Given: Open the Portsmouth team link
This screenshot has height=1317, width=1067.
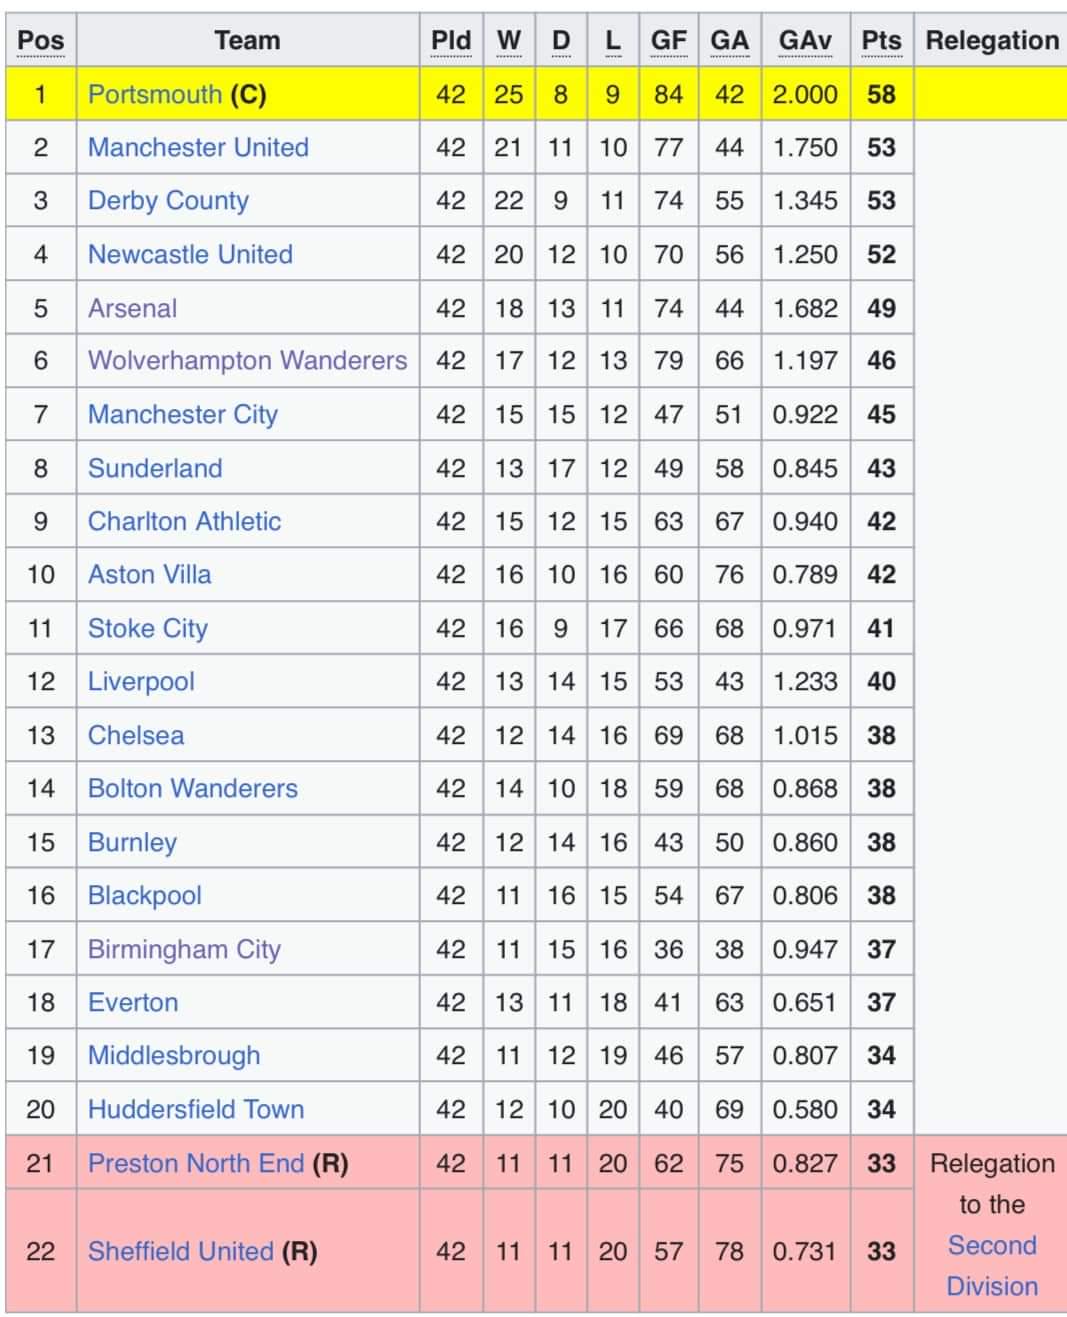Looking at the screenshot, I should click(x=154, y=94).
